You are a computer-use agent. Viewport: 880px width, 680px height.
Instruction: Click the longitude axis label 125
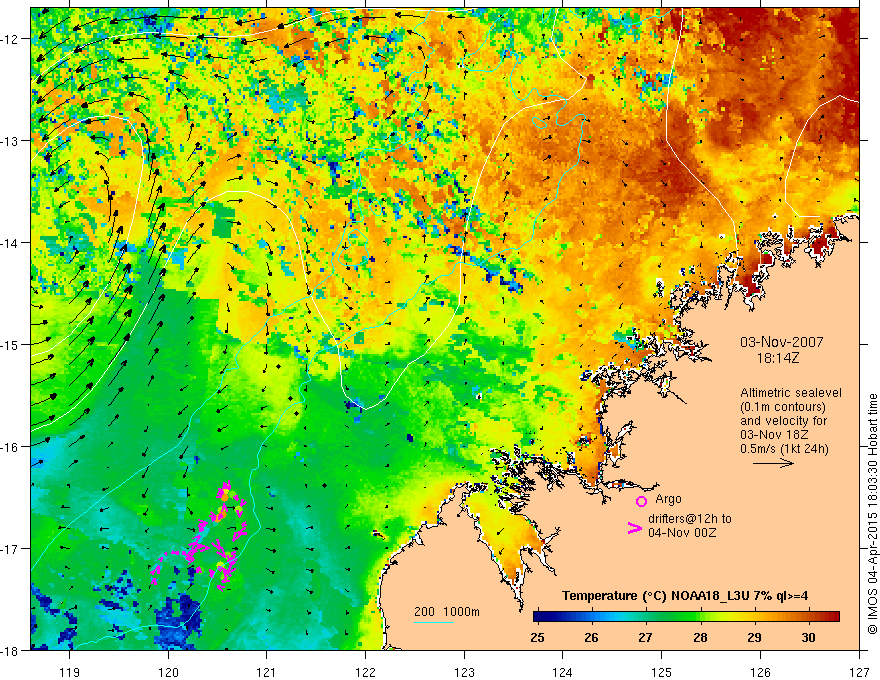point(662,672)
